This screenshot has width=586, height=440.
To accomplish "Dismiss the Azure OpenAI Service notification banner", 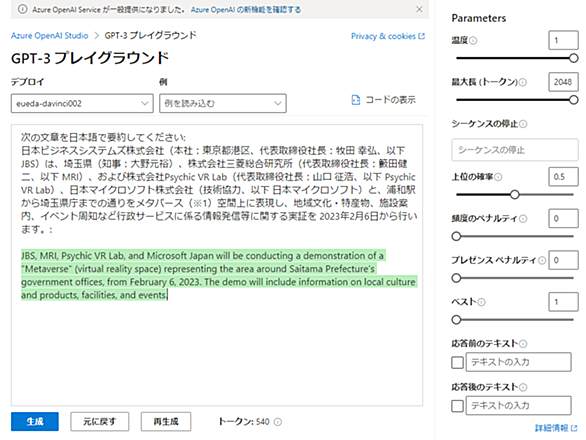I will (419, 9).
